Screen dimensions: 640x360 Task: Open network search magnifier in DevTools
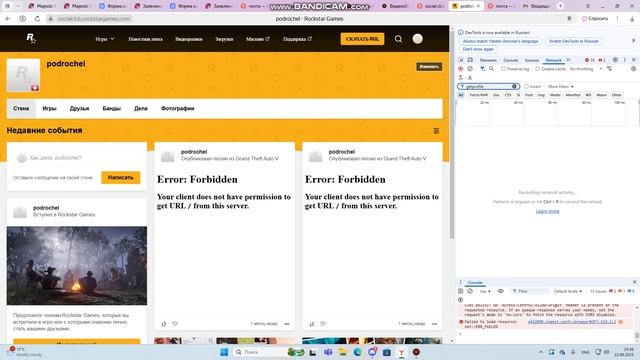[x=491, y=69]
